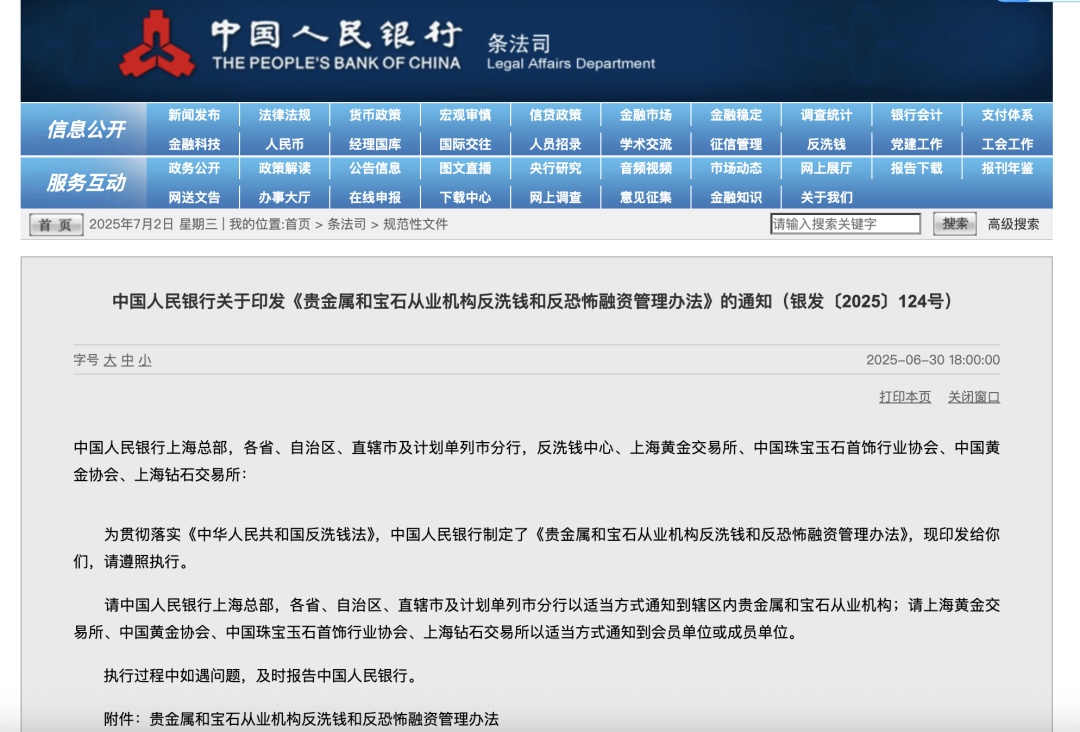Set font size to 小
Image resolution: width=1080 pixels, height=732 pixels.
tap(145, 360)
